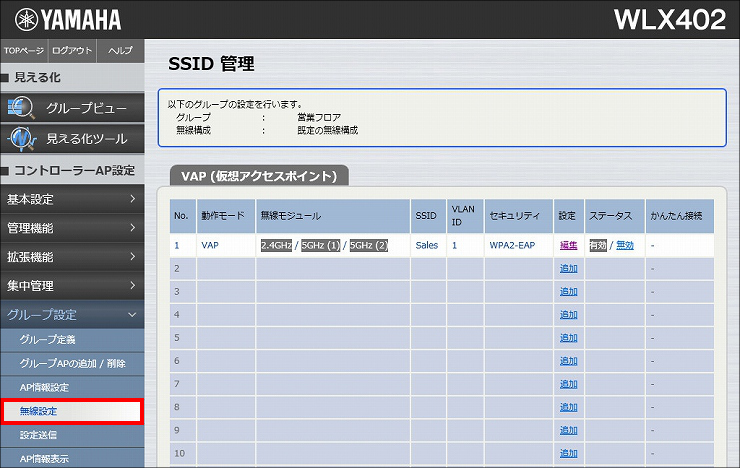Screen dimensions: 740x468
Task: Click 追加 link in row 2
Action: (x=568, y=268)
